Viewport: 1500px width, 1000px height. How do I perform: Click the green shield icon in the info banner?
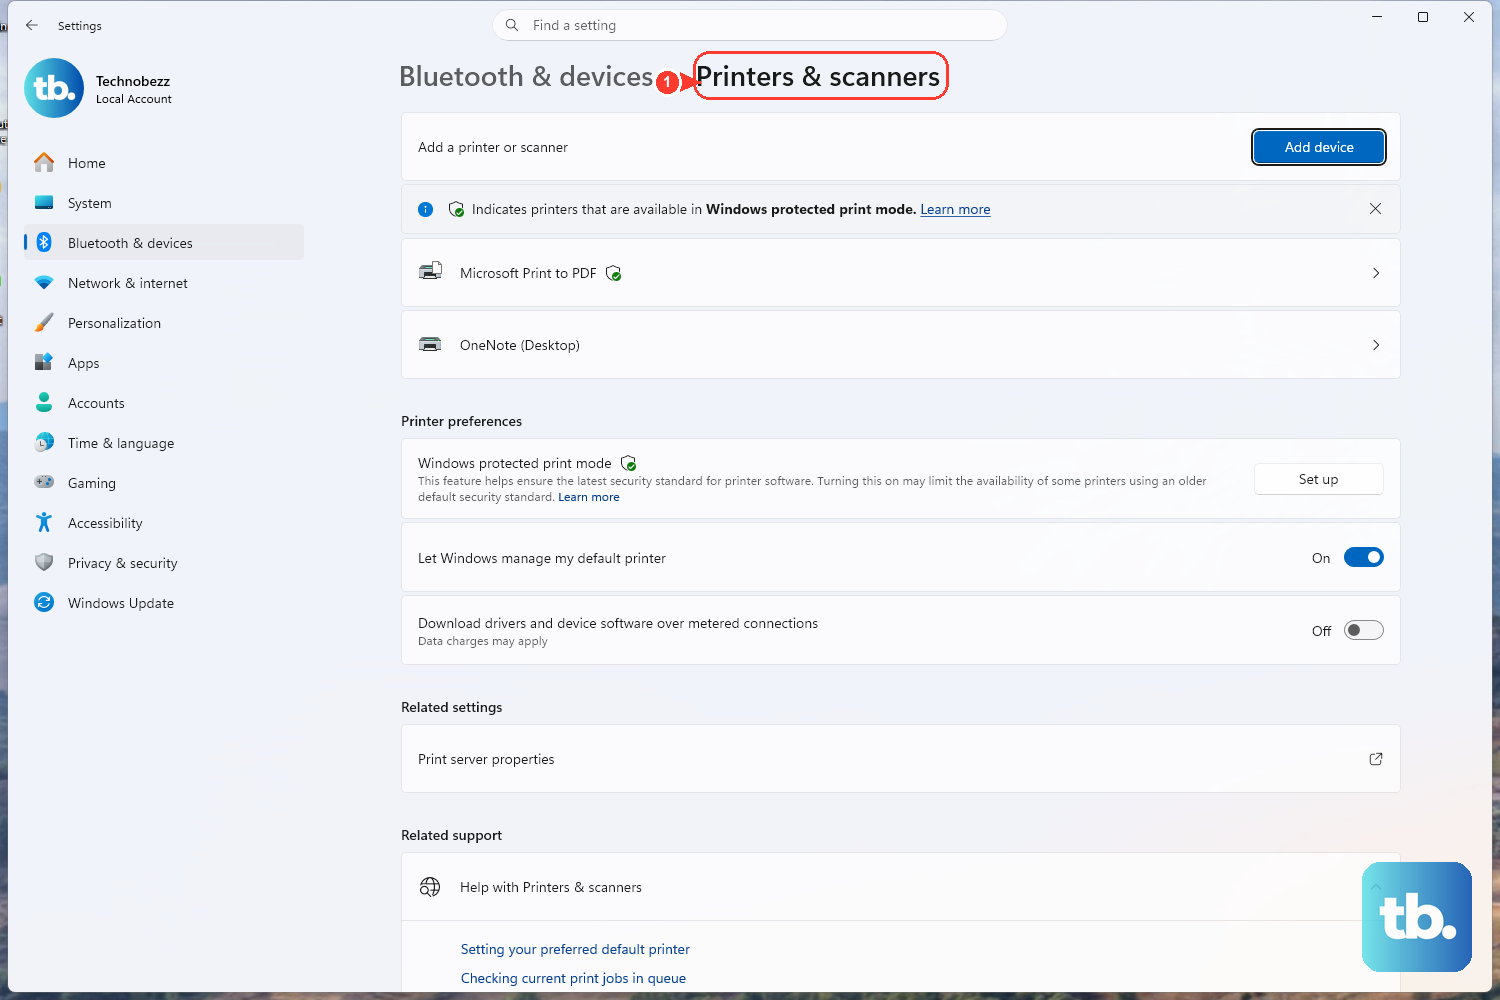point(457,209)
